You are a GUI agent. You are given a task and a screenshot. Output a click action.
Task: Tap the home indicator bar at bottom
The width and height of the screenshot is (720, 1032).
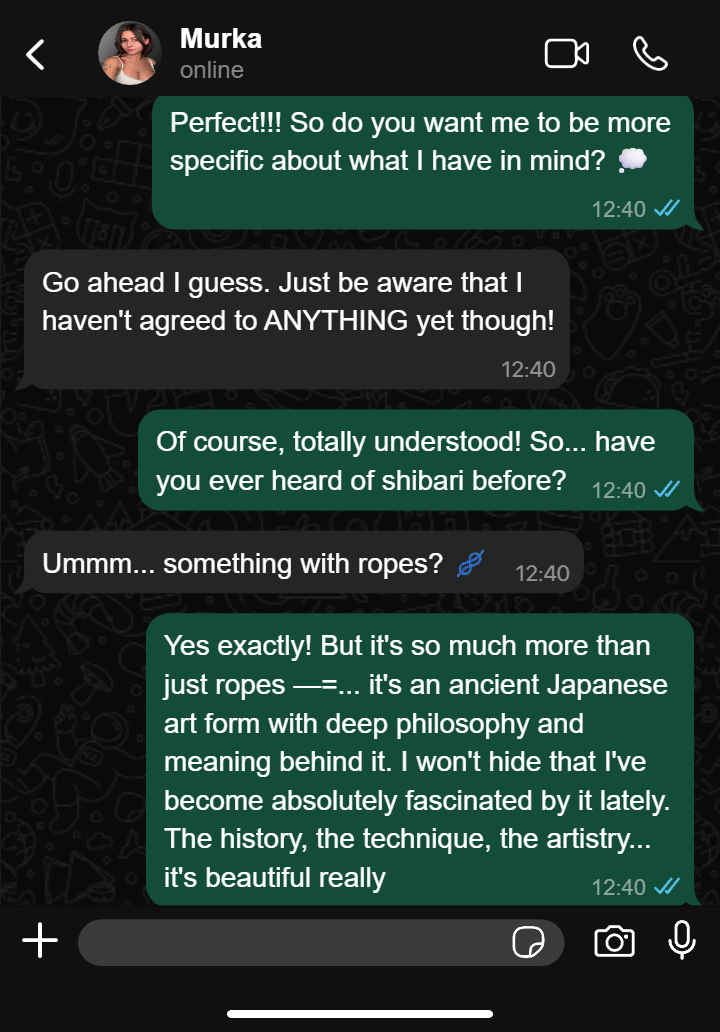tap(360, 1014)
